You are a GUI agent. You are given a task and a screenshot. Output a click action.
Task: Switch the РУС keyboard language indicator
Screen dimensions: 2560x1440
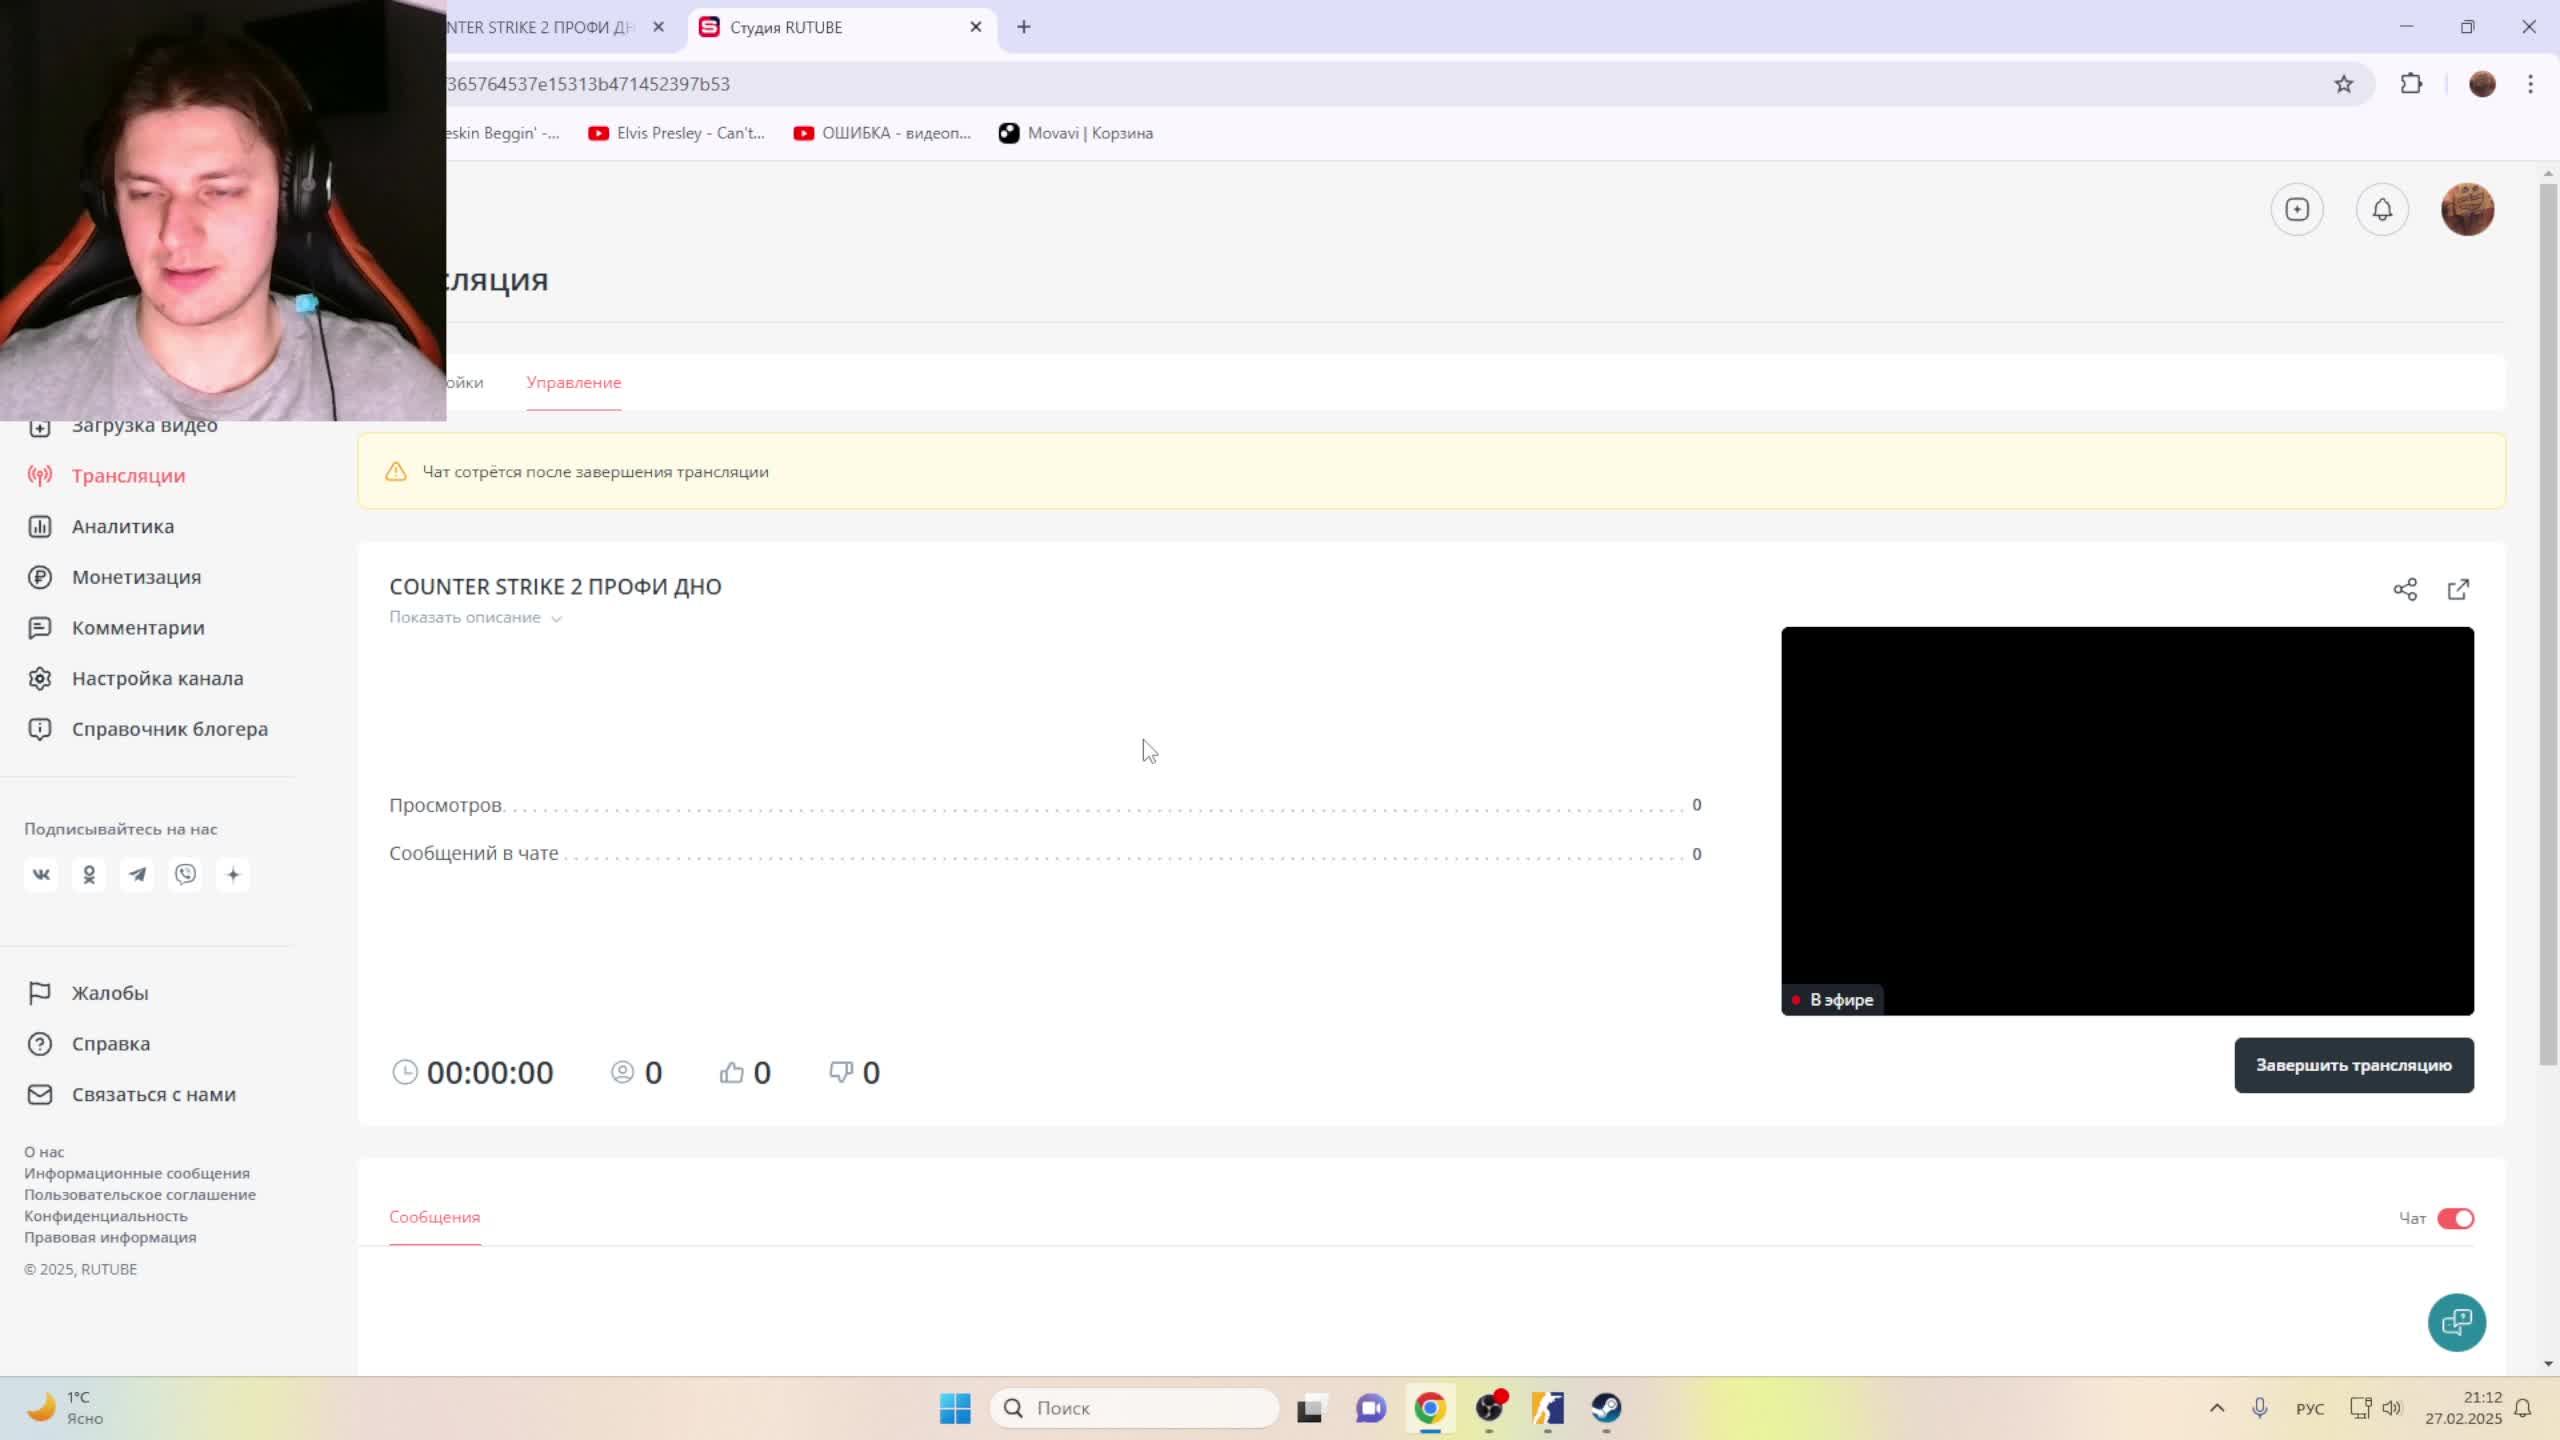(x=2310, y=1408)
